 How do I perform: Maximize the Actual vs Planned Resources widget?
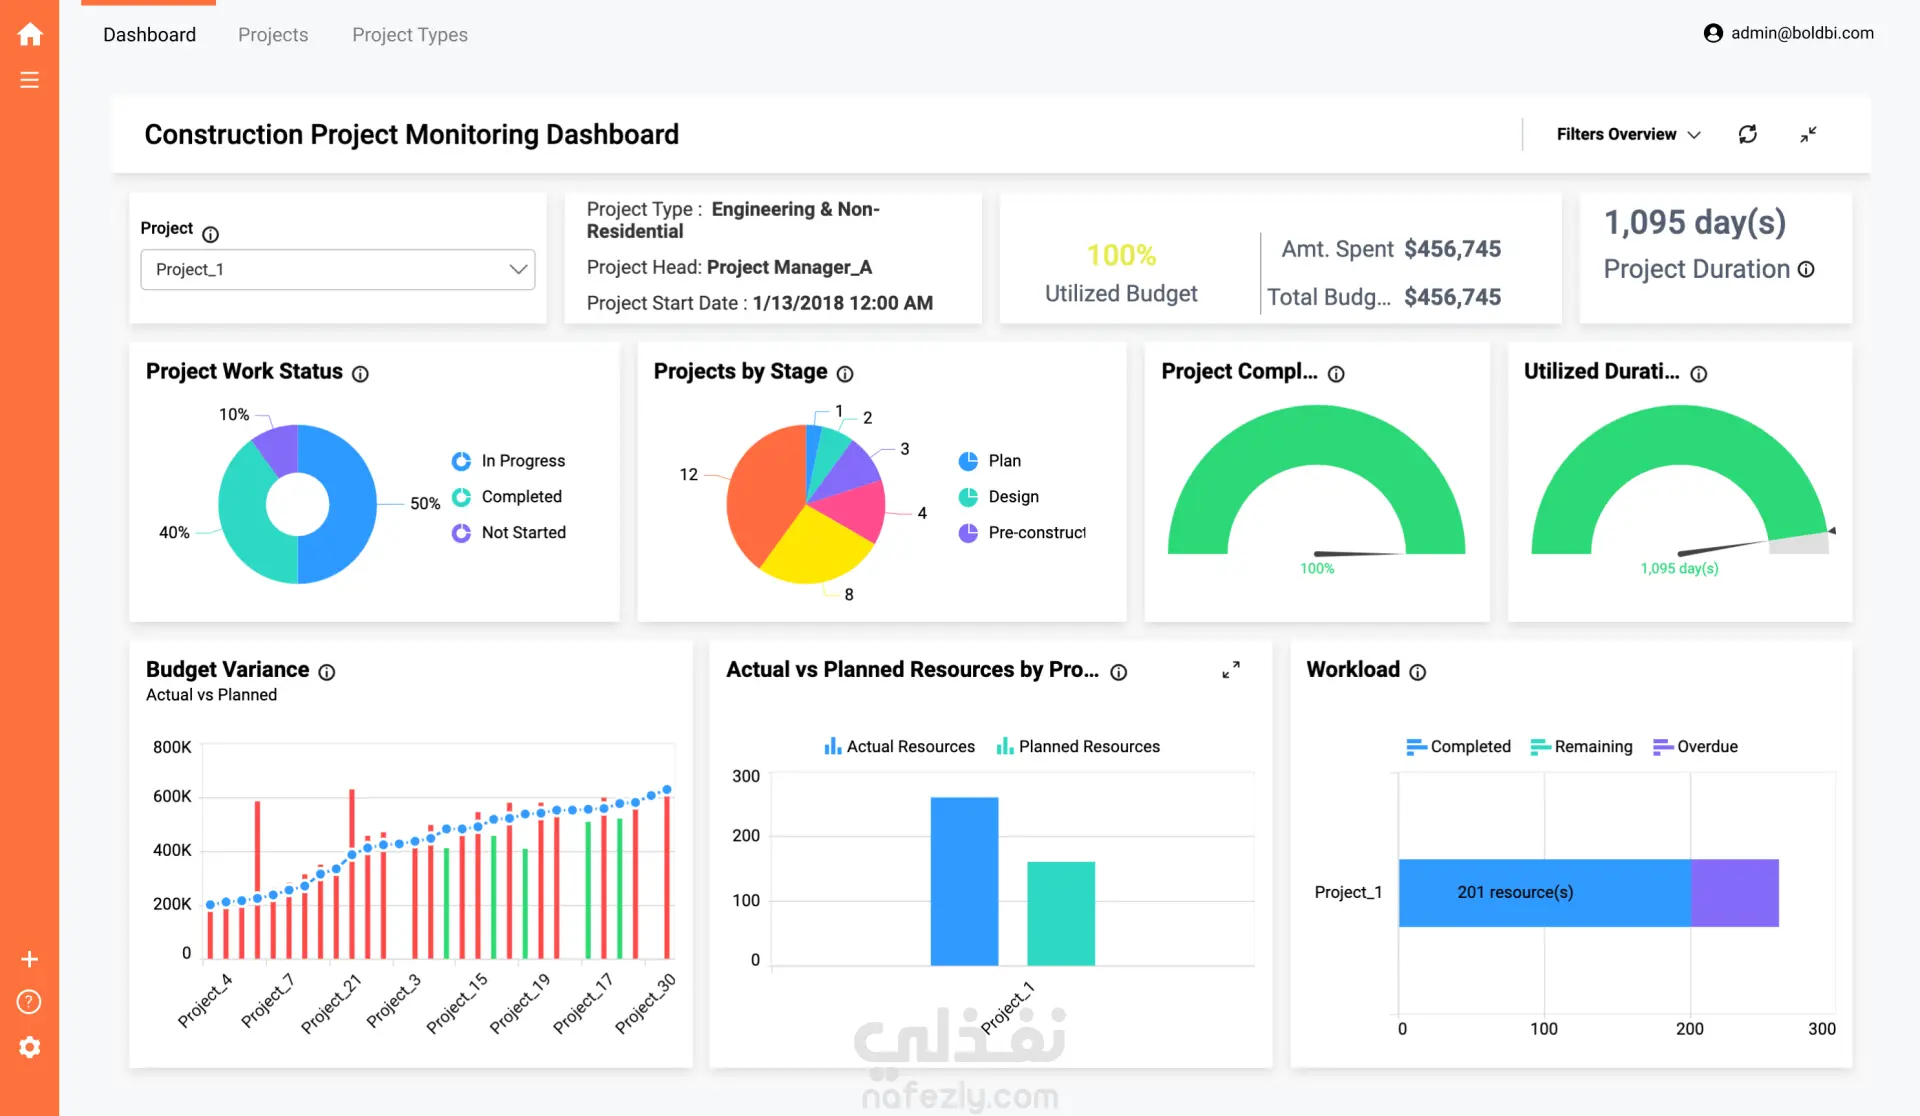[x=1231, y=670]
